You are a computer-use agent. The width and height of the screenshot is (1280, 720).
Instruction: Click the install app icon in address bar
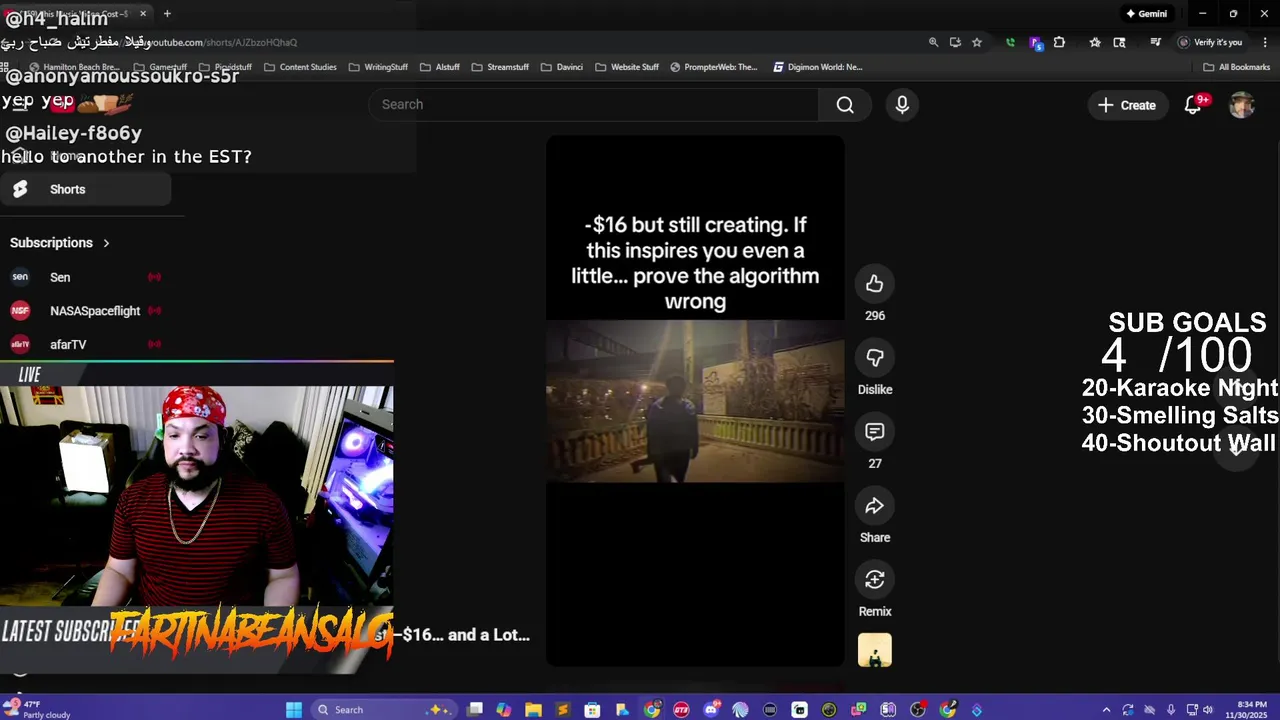(955, 42)
